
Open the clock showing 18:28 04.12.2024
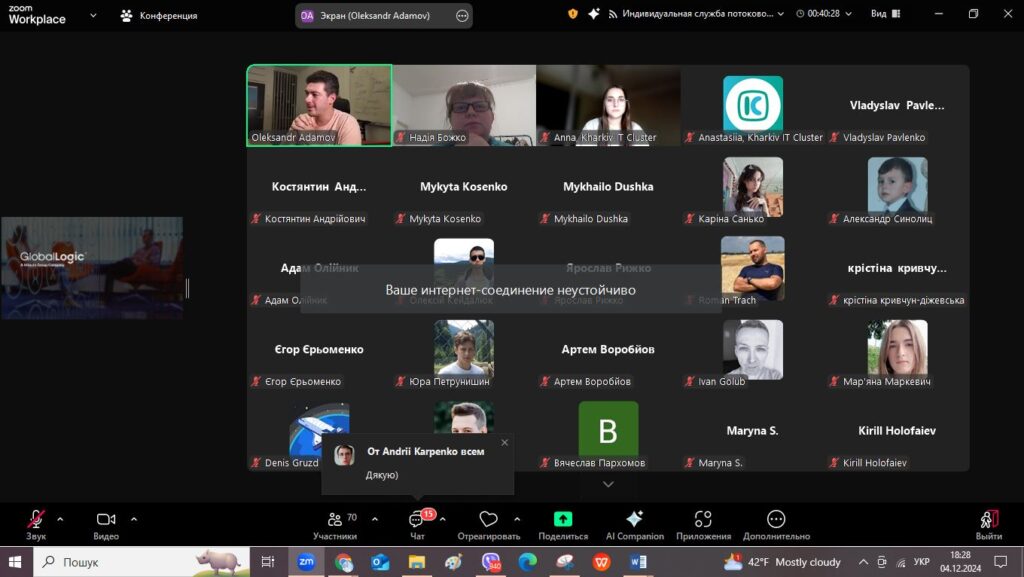(x=961, y=562)
